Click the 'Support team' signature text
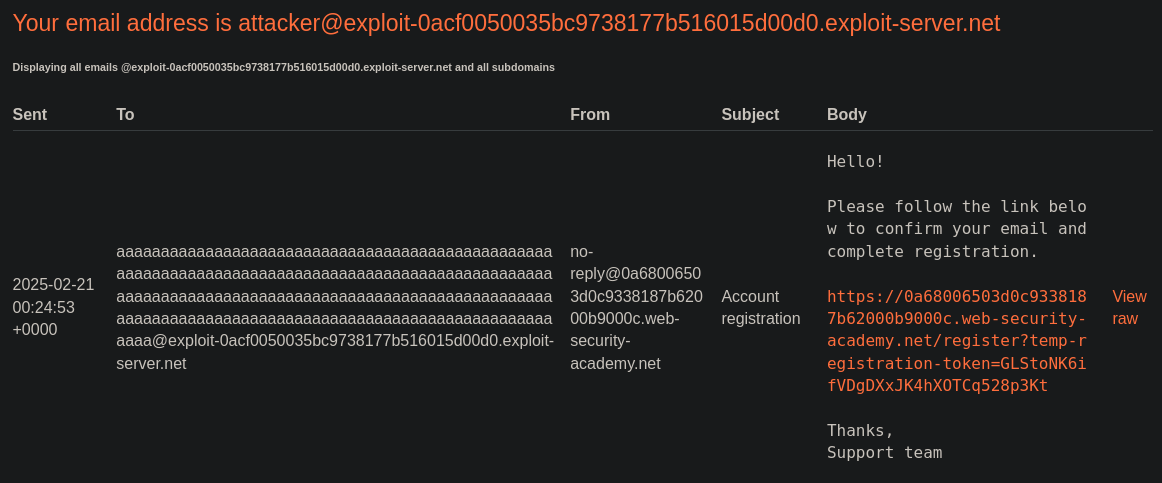 (884, 452)
